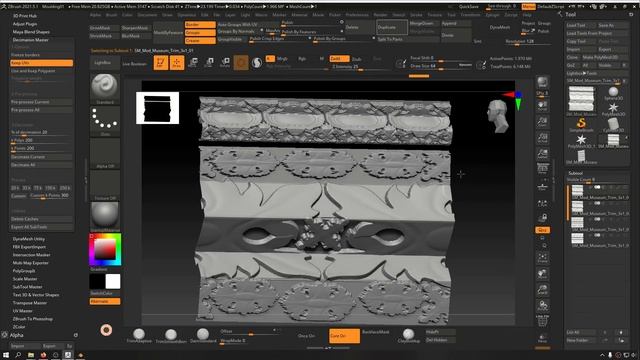
Task: Toggle Use and Keep Polypaint
Action: (41, 71)
